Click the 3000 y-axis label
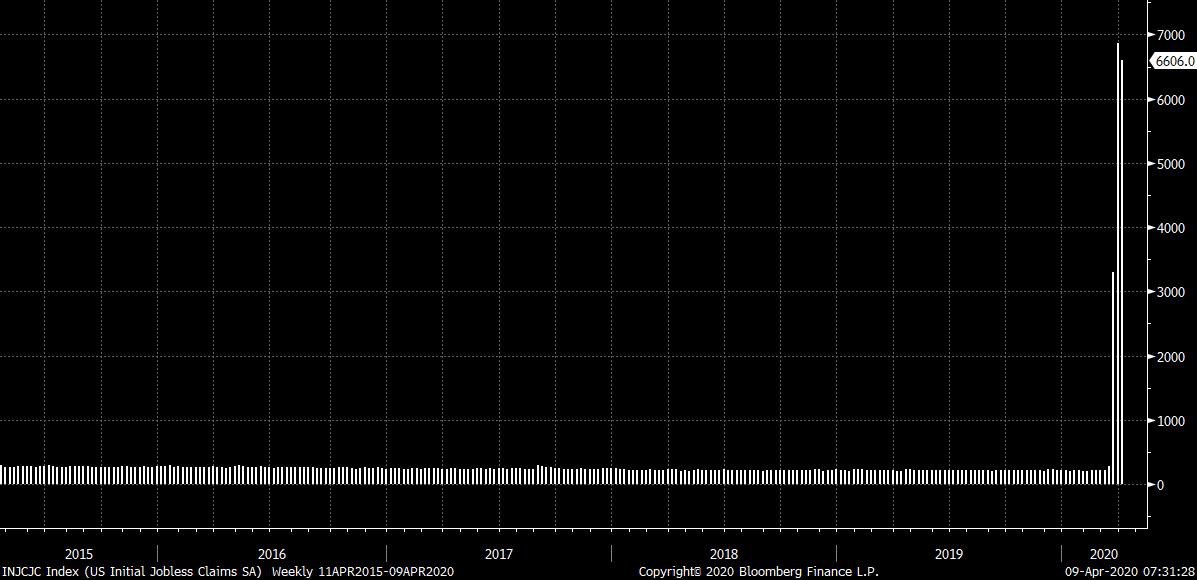This screenshot has height=580, width=1197. 1169,292
